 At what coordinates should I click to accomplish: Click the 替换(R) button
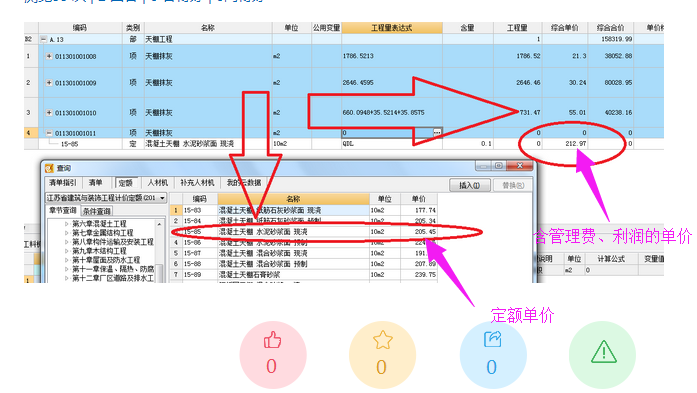coord(513,185)
